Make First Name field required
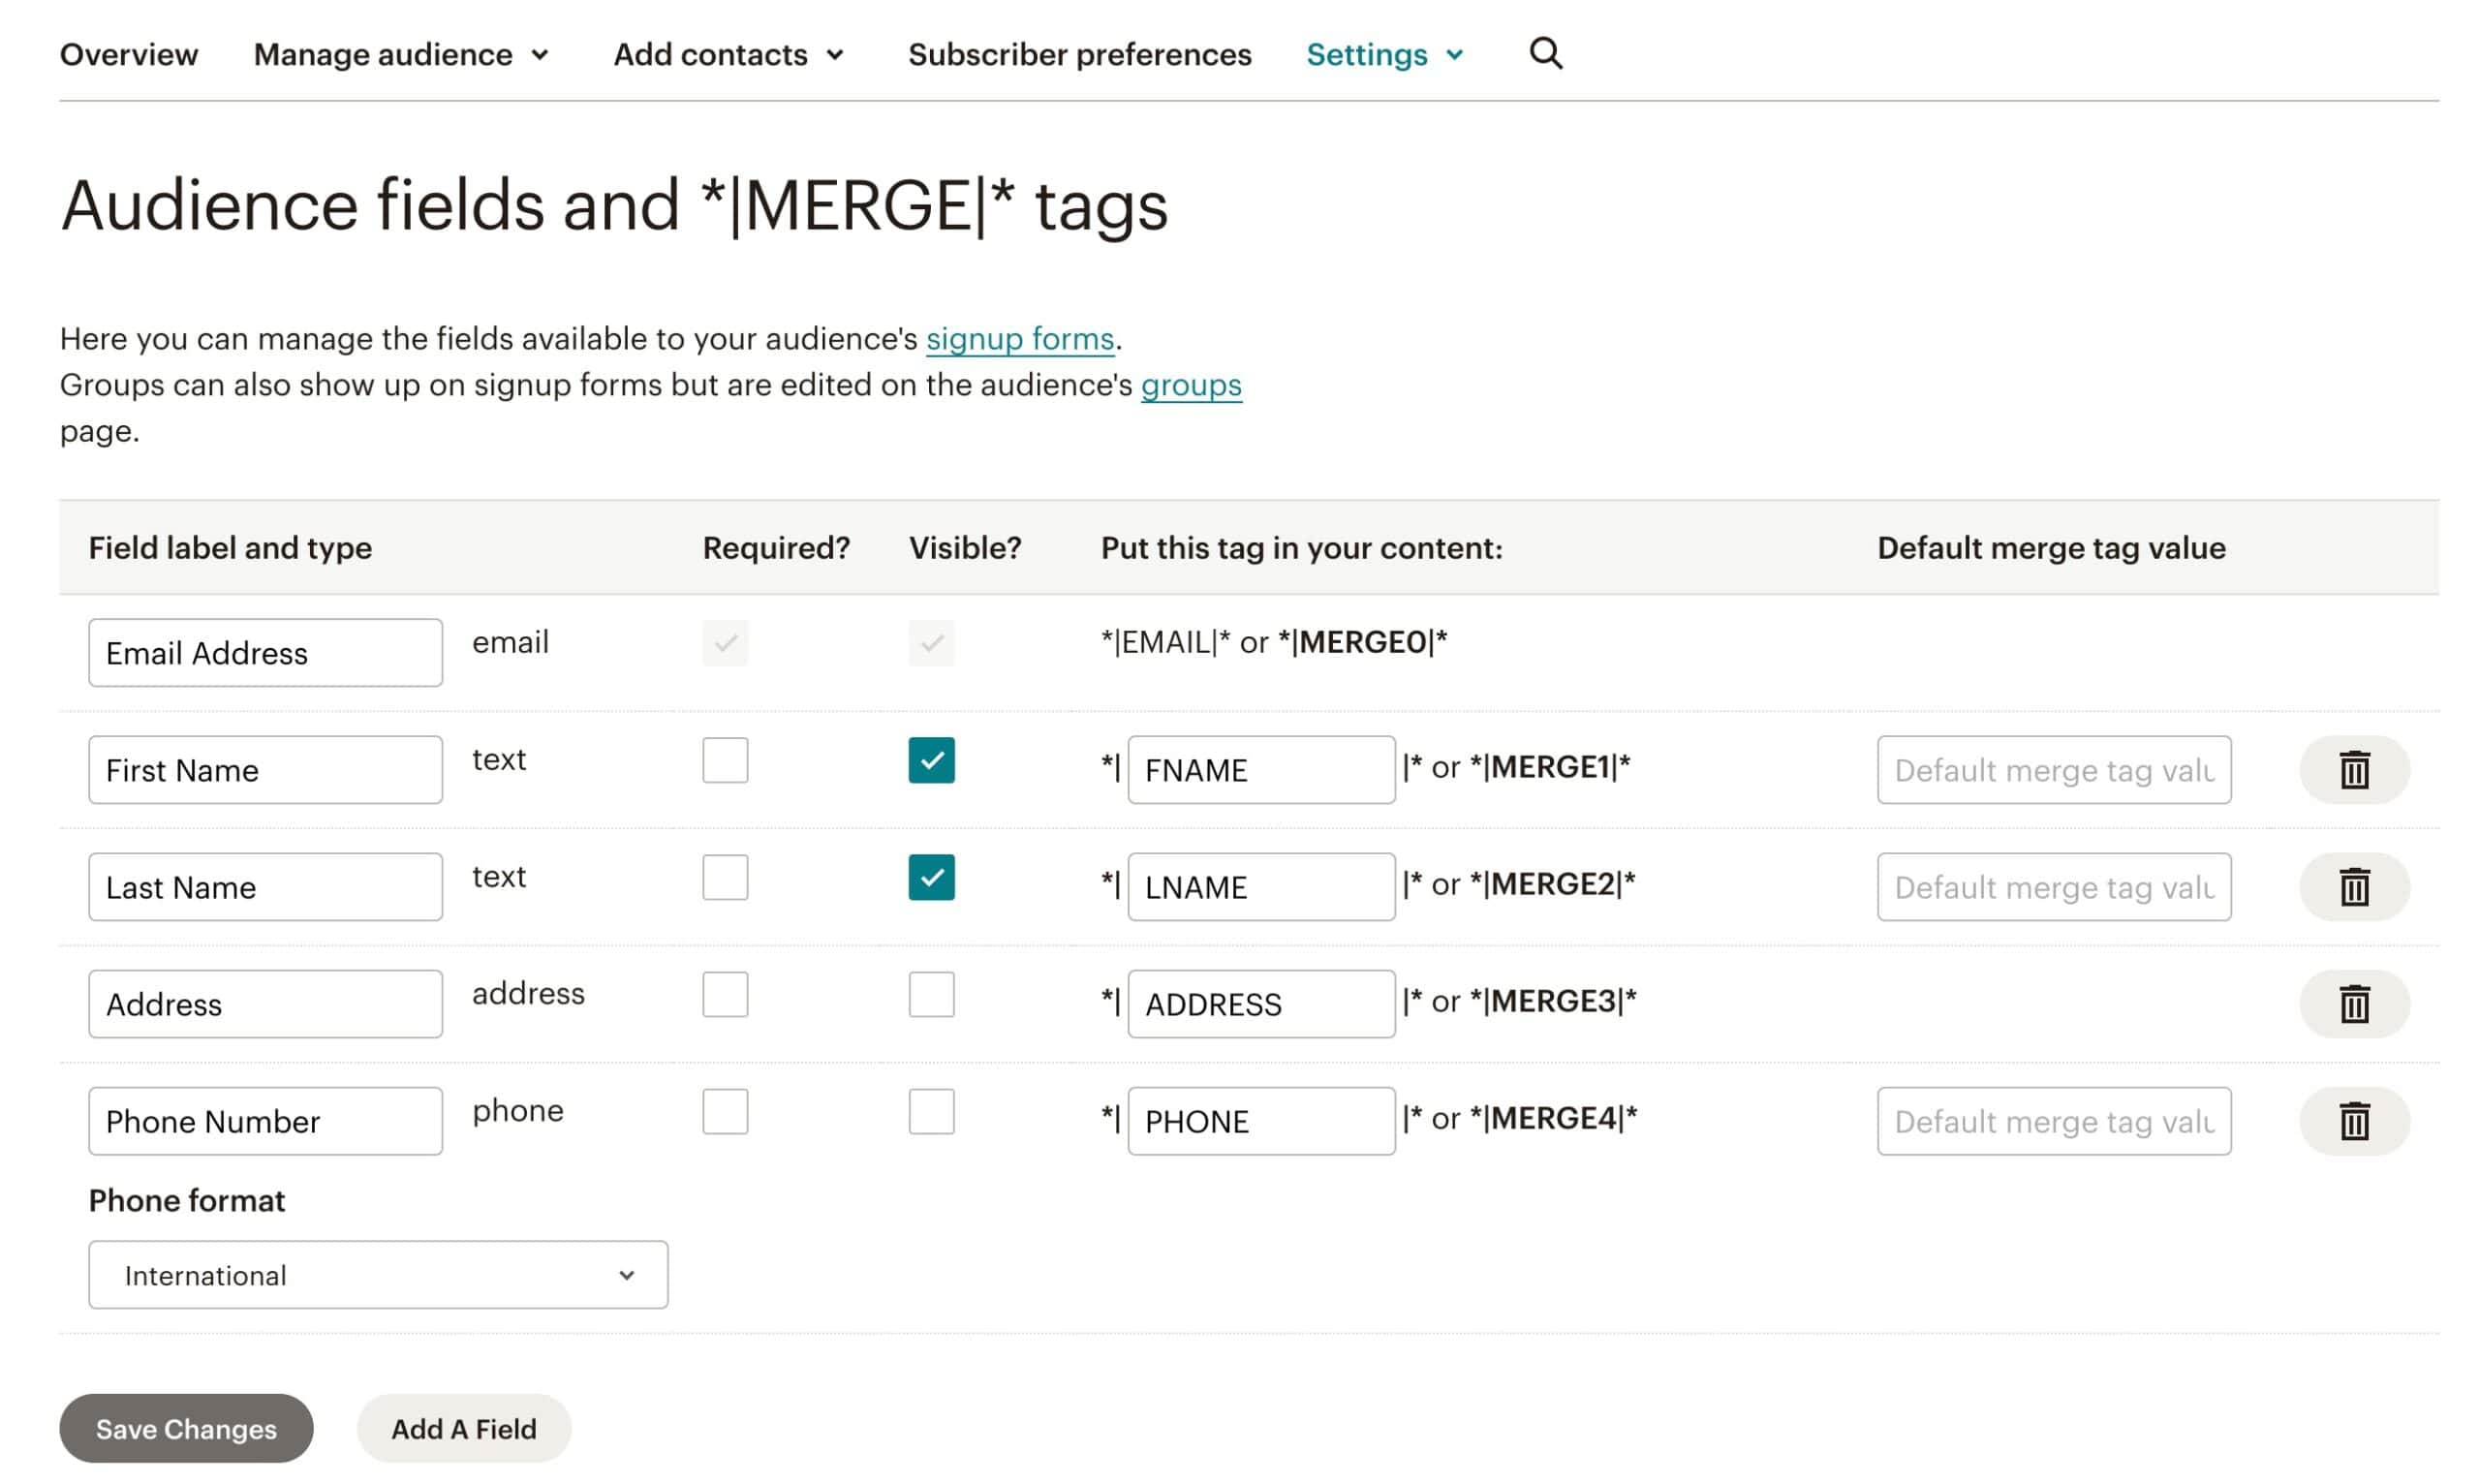The width and height of the screenshot is (2480, 1484). (x=725, y=760)
